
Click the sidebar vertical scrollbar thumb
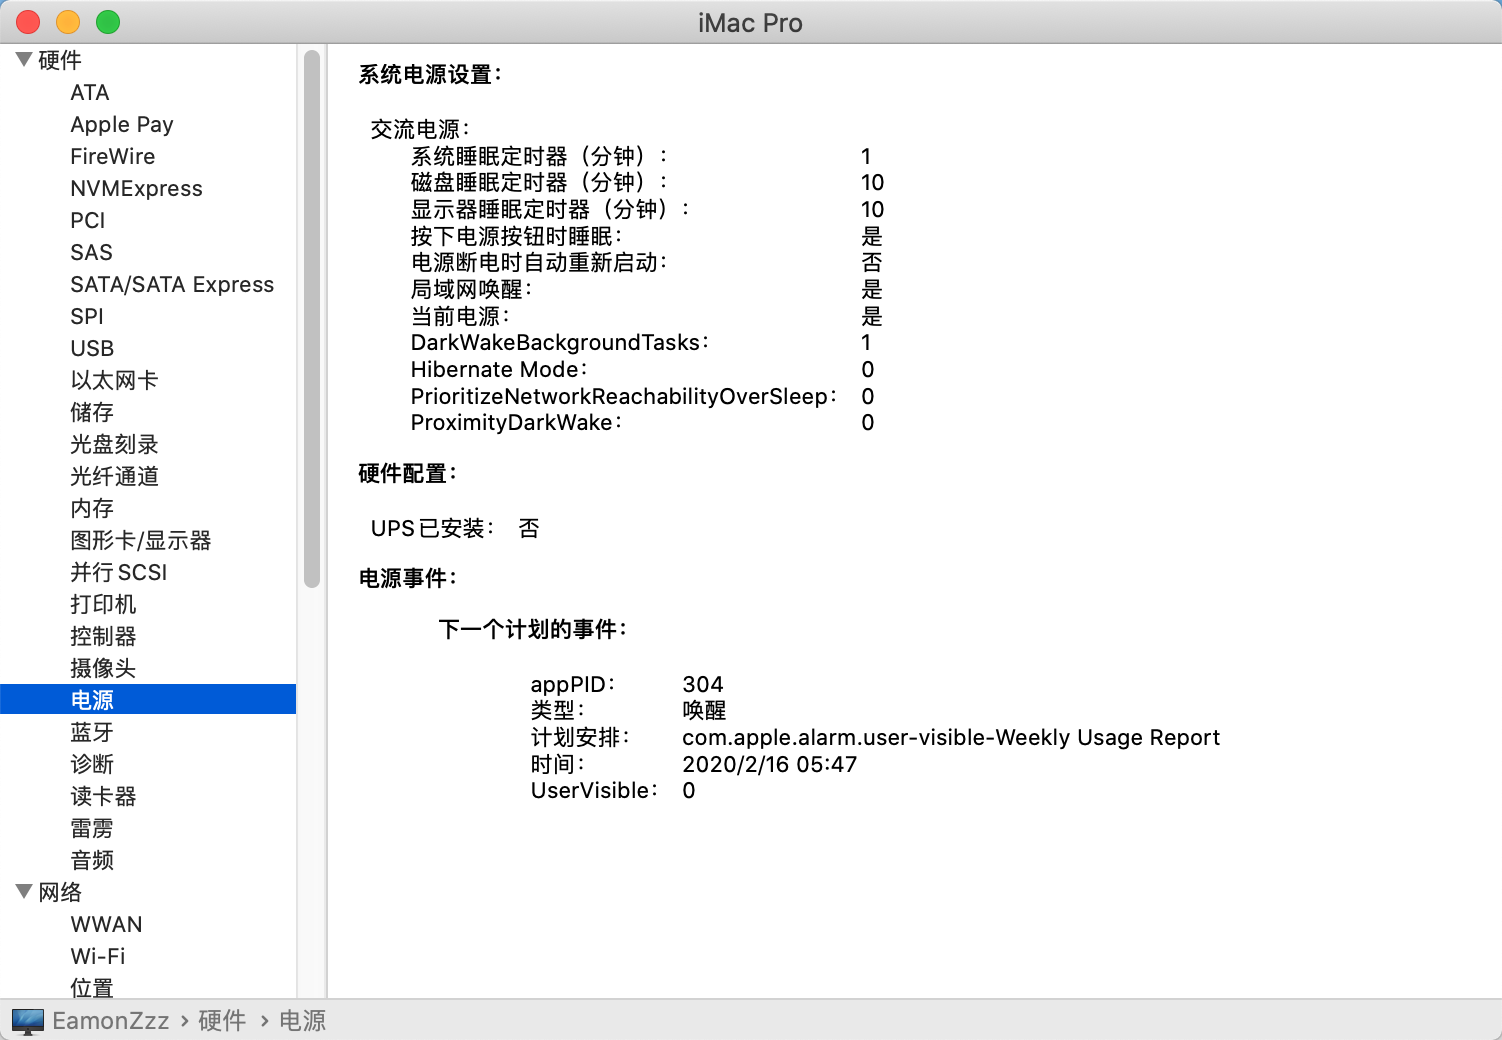[x=312, y=318]
